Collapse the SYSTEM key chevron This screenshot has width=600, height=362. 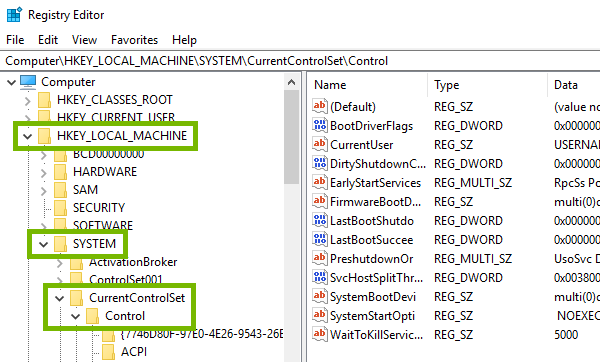(x=43, y=244)
